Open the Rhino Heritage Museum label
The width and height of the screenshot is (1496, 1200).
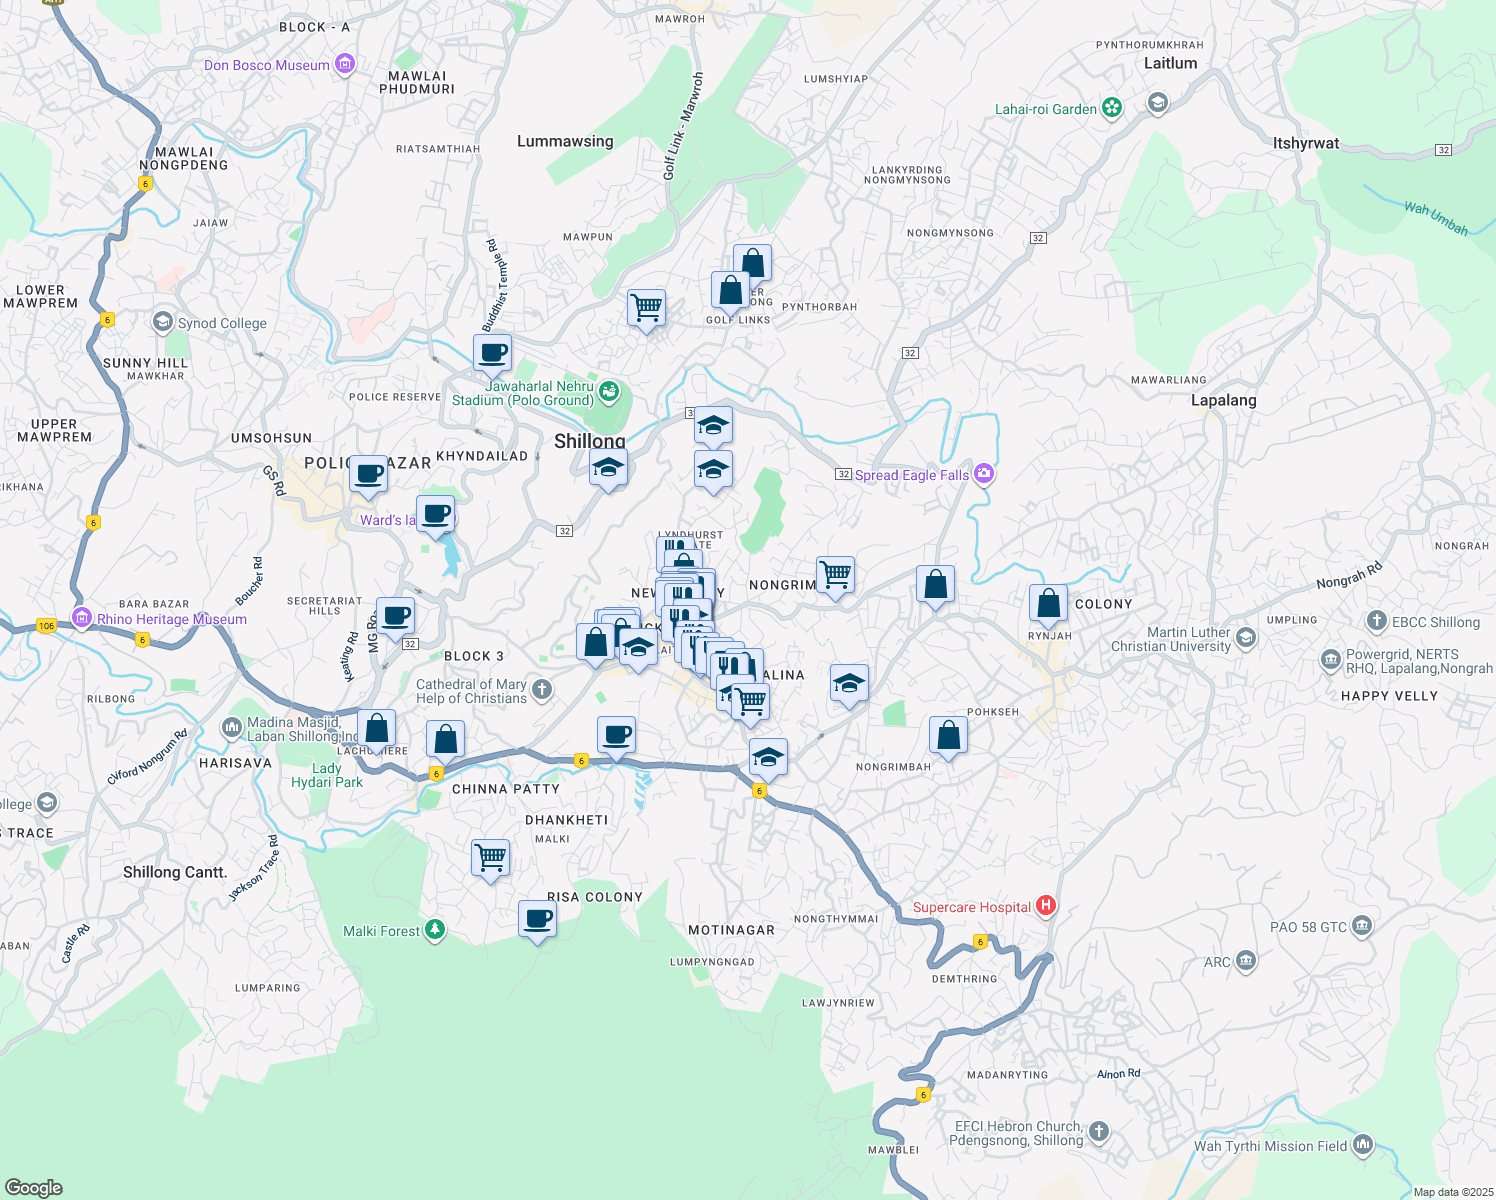coord(172,619)
